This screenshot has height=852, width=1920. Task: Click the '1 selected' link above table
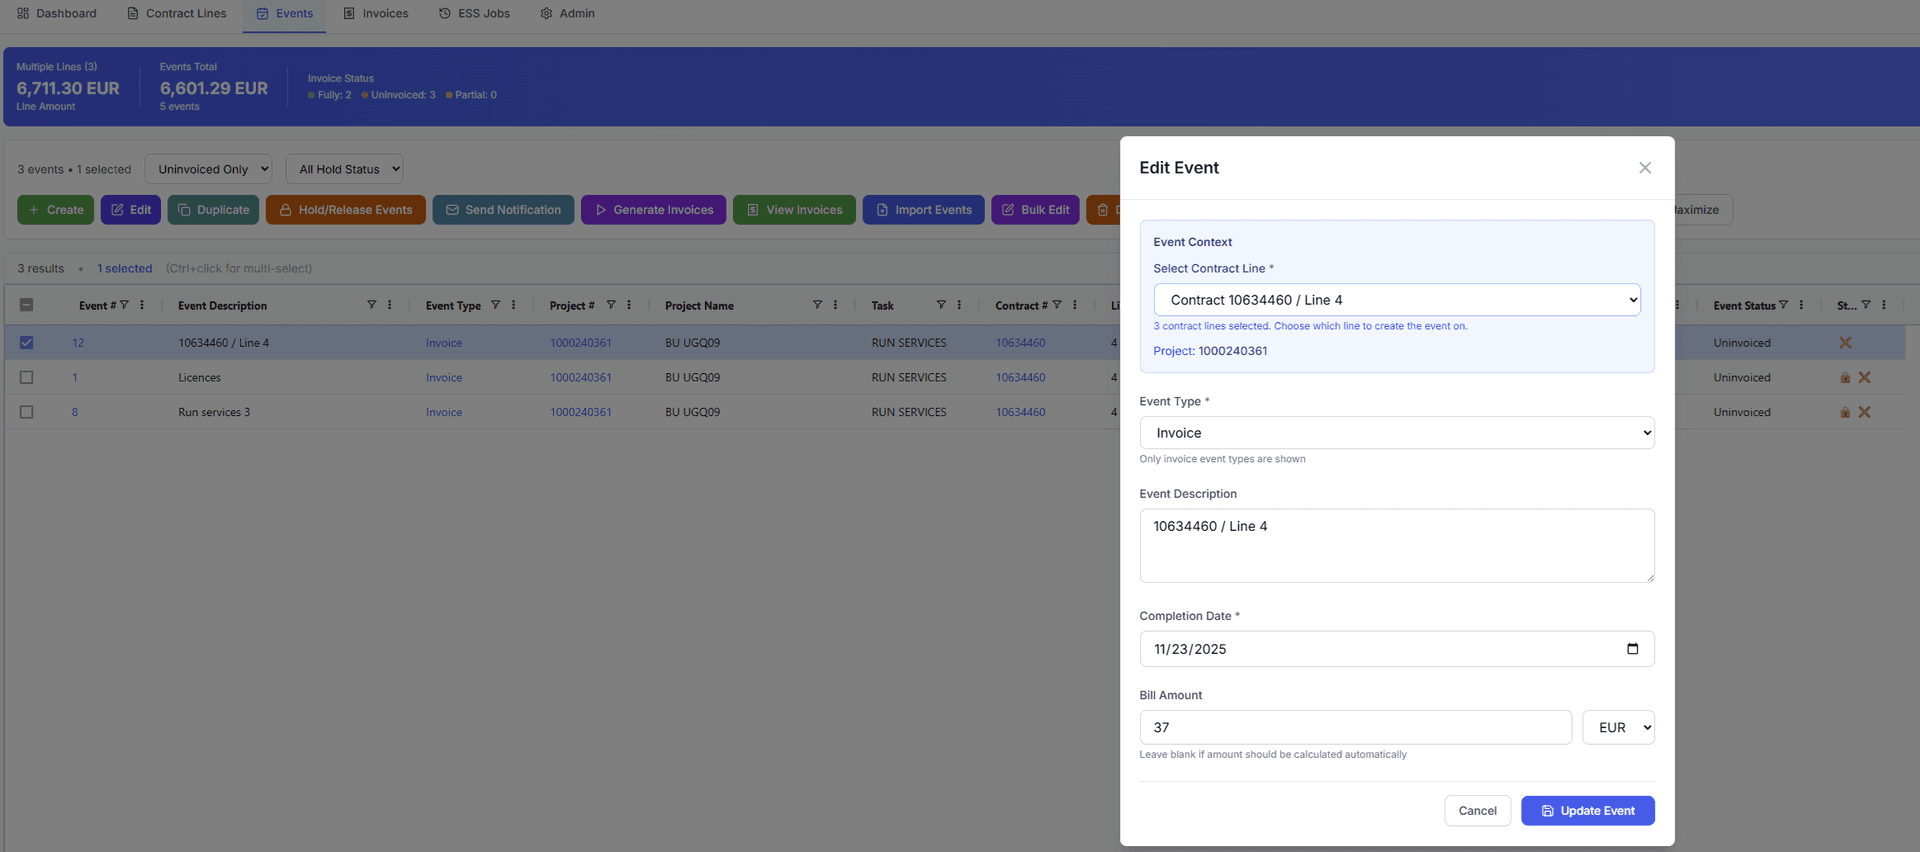(124, 268)
